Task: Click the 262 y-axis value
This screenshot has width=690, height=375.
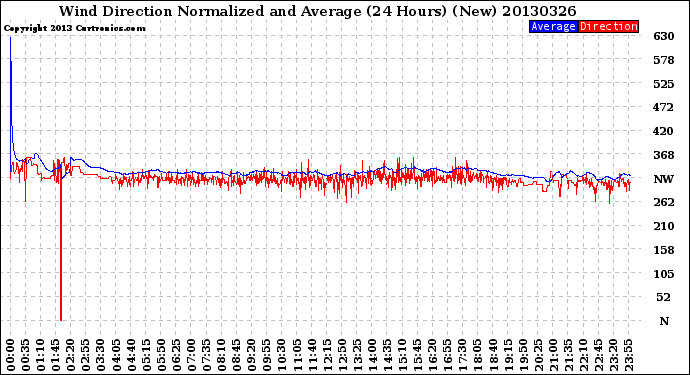Action: pyautogui.click(x=664, y=202)
